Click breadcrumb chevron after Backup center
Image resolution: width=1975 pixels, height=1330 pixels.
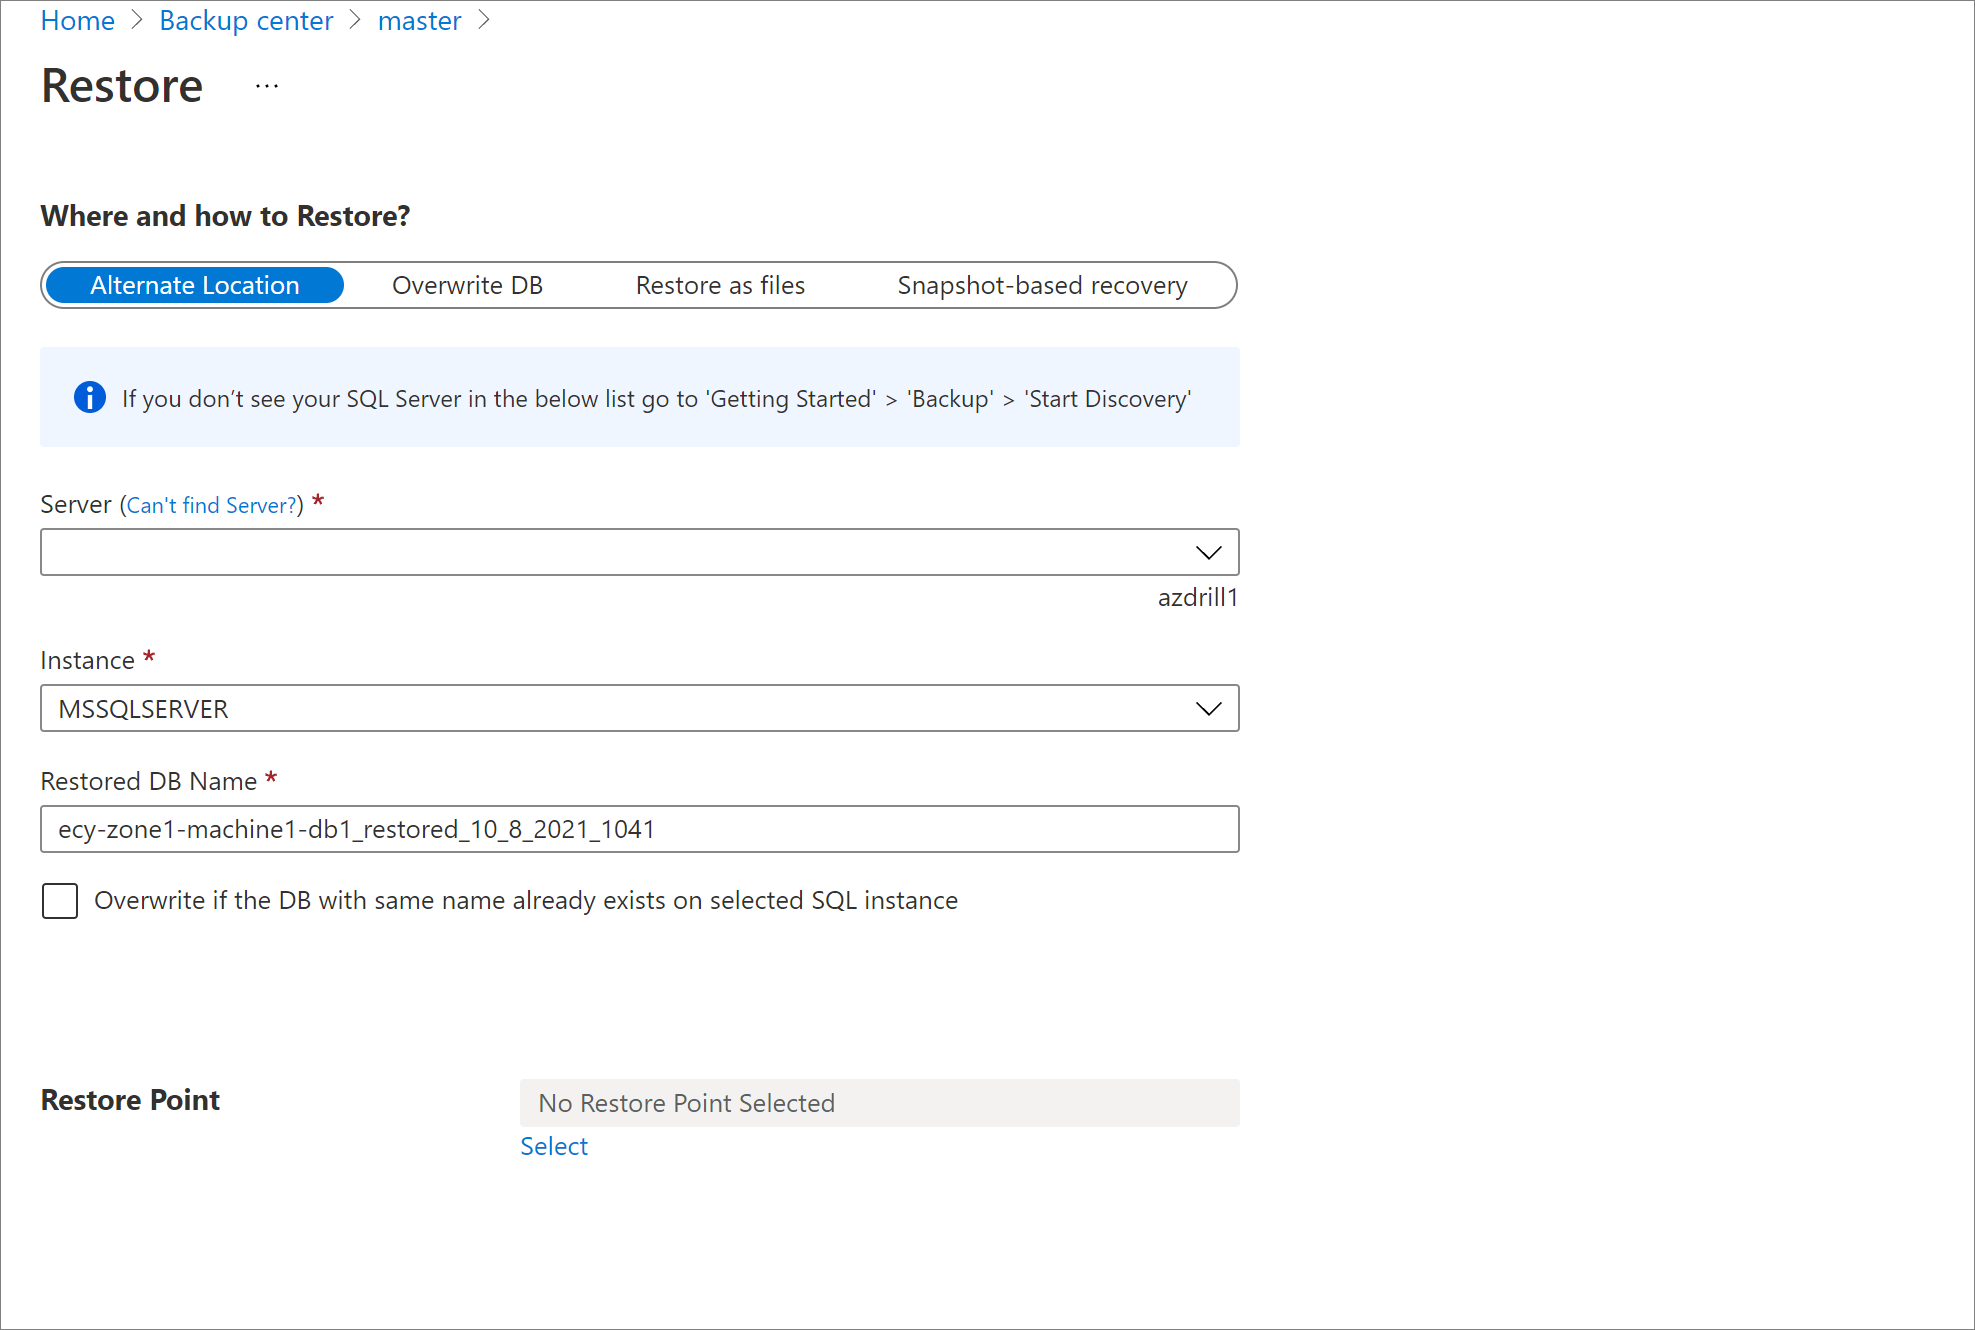tap(355, 21)
